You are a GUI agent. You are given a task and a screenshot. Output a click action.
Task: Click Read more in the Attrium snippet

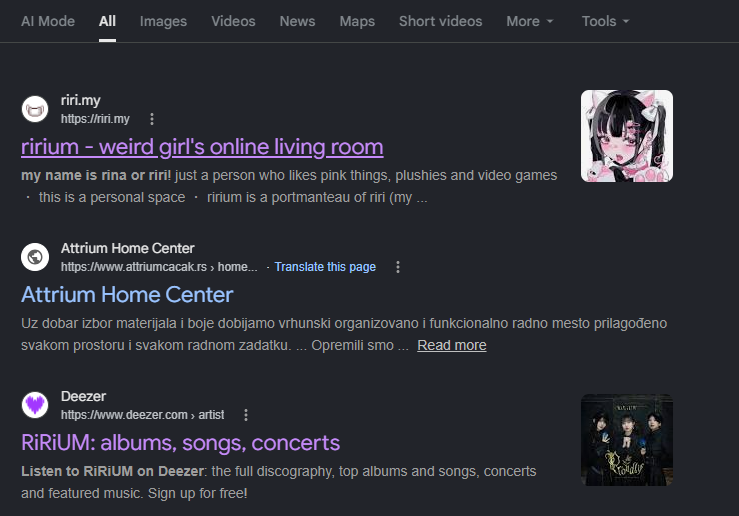click(452, 345)
